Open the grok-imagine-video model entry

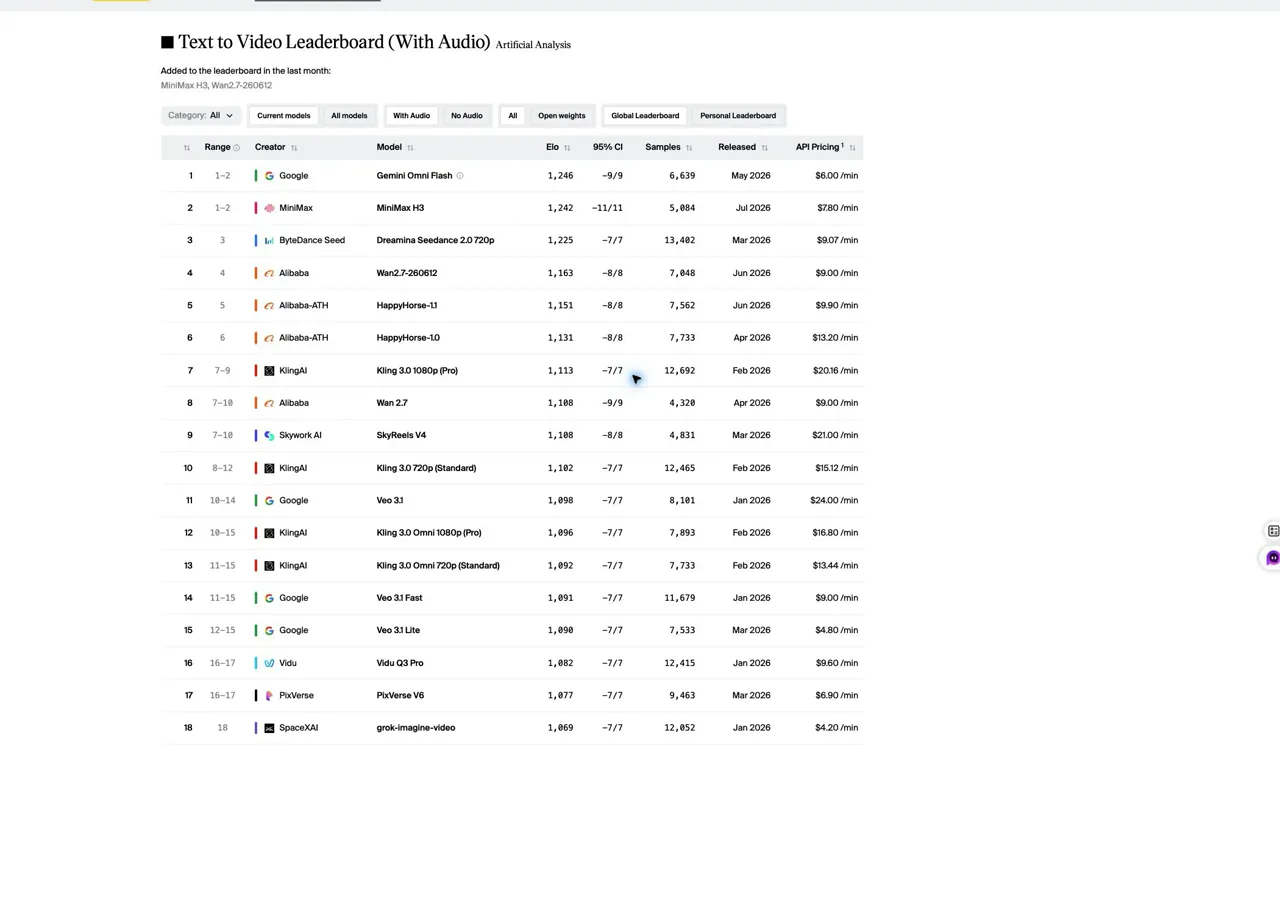(416, 728)
